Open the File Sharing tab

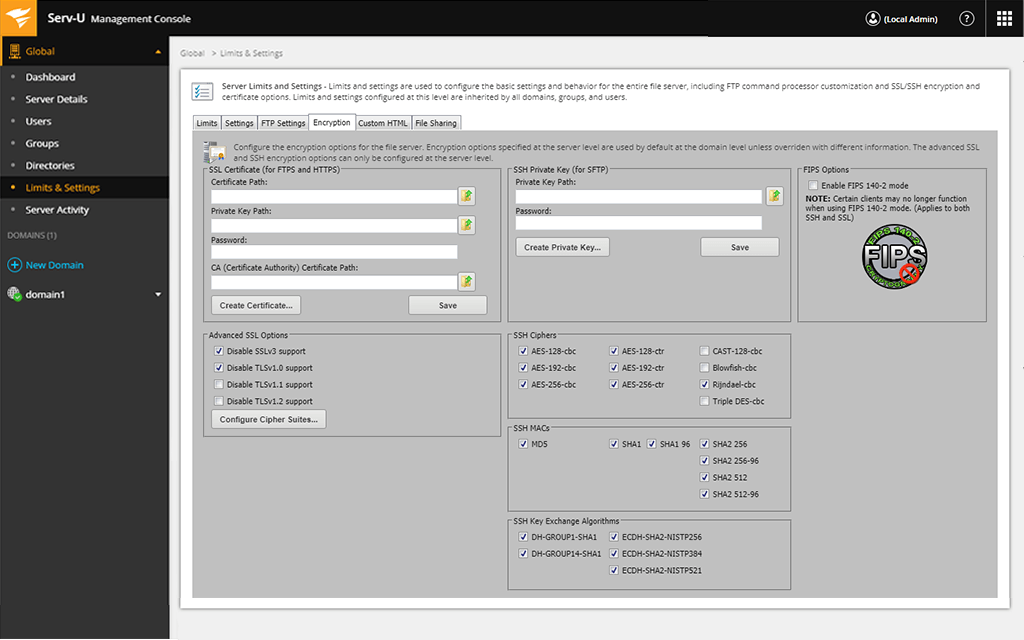[435, 122]
